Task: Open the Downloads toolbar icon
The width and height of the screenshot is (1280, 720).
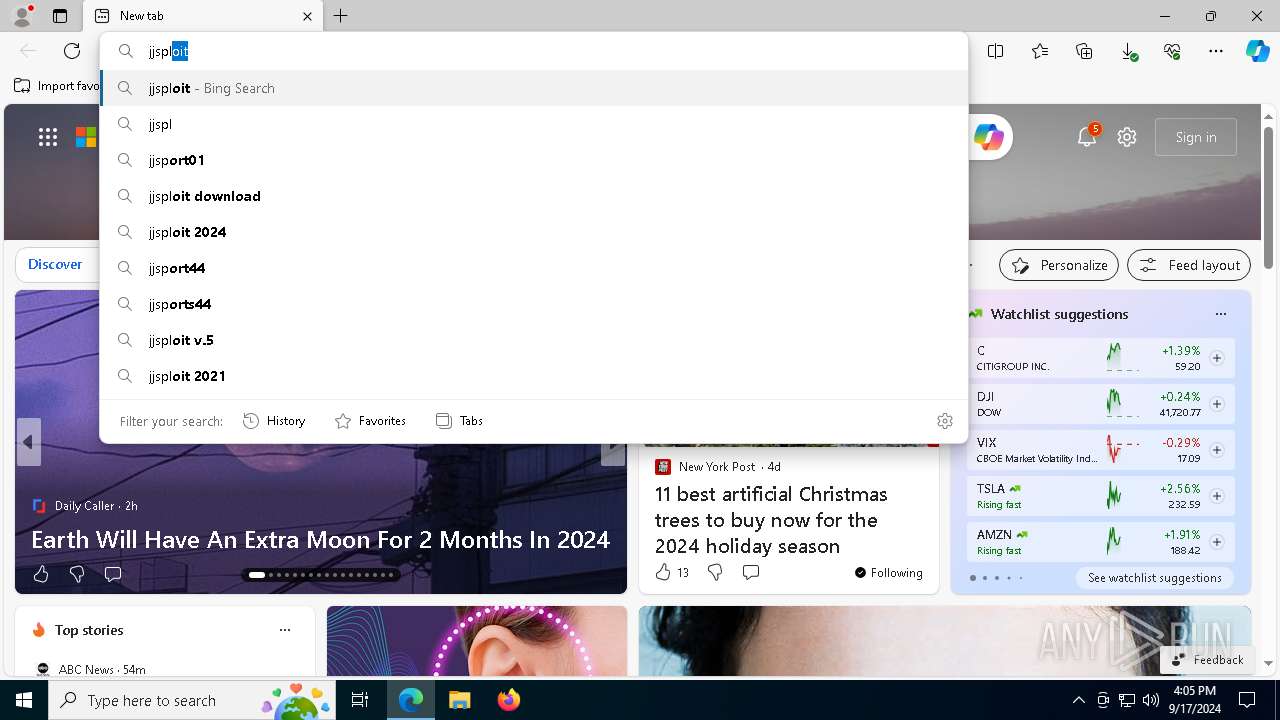Action: click(x=1128, y=51)
